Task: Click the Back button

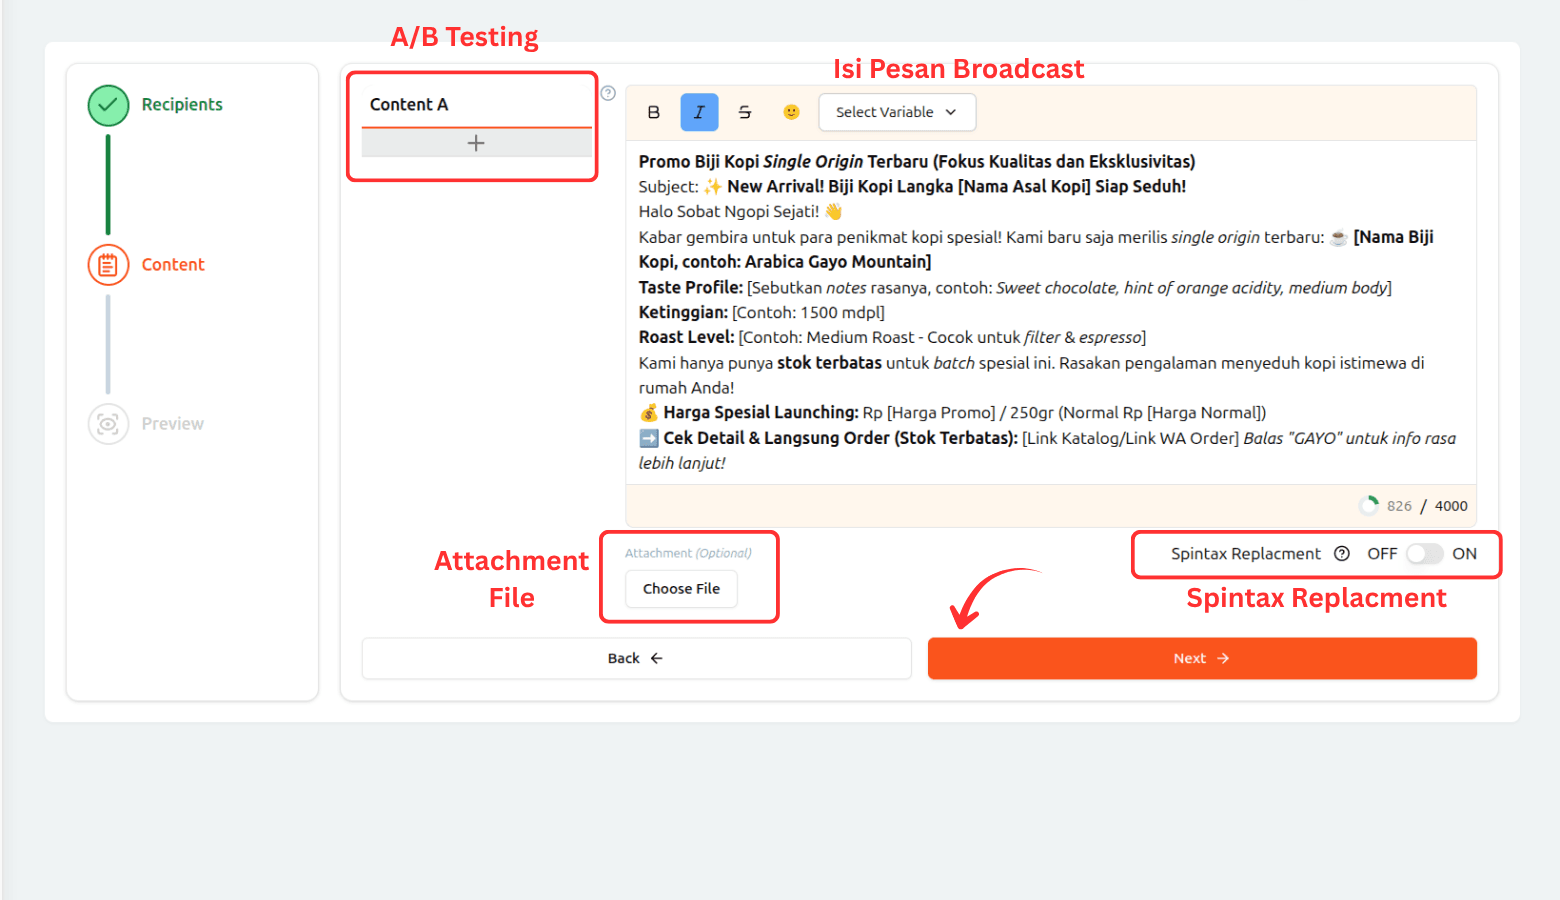Action: tap(636, 658)
